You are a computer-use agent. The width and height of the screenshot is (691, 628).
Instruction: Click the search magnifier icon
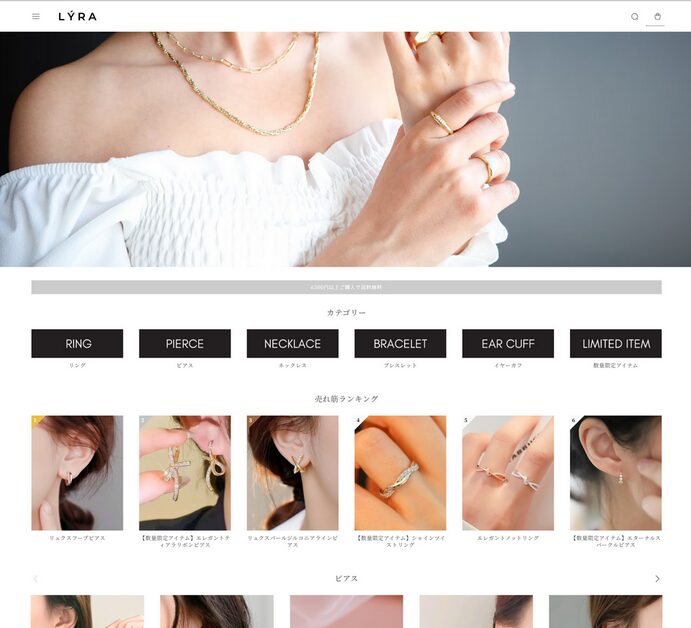tap(634, 16)
